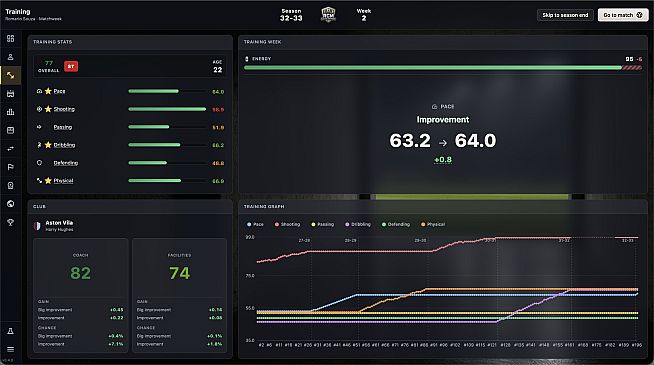654x365 pixels.
Task: Click the Aston Villa club shield icon
Action: pos(37,226)
